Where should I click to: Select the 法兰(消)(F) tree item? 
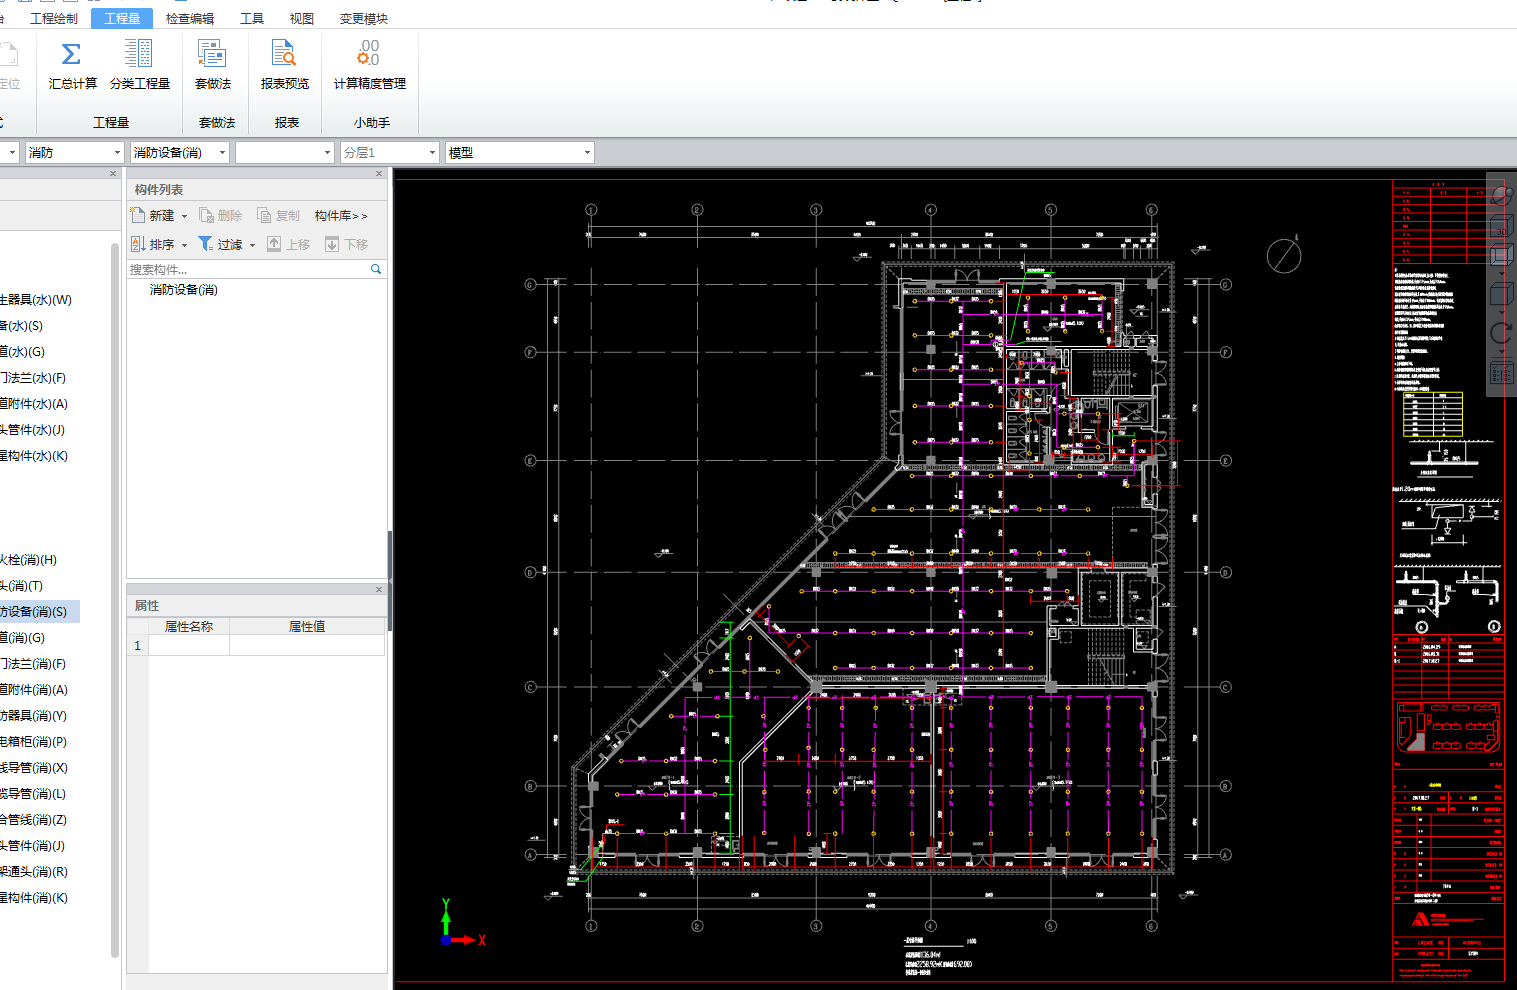tap(33, 664)
